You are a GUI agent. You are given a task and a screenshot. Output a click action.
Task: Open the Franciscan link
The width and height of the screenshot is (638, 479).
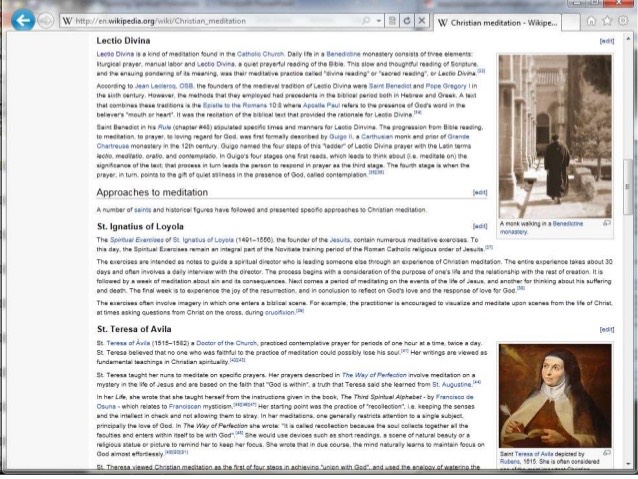(x=185, y=407)
